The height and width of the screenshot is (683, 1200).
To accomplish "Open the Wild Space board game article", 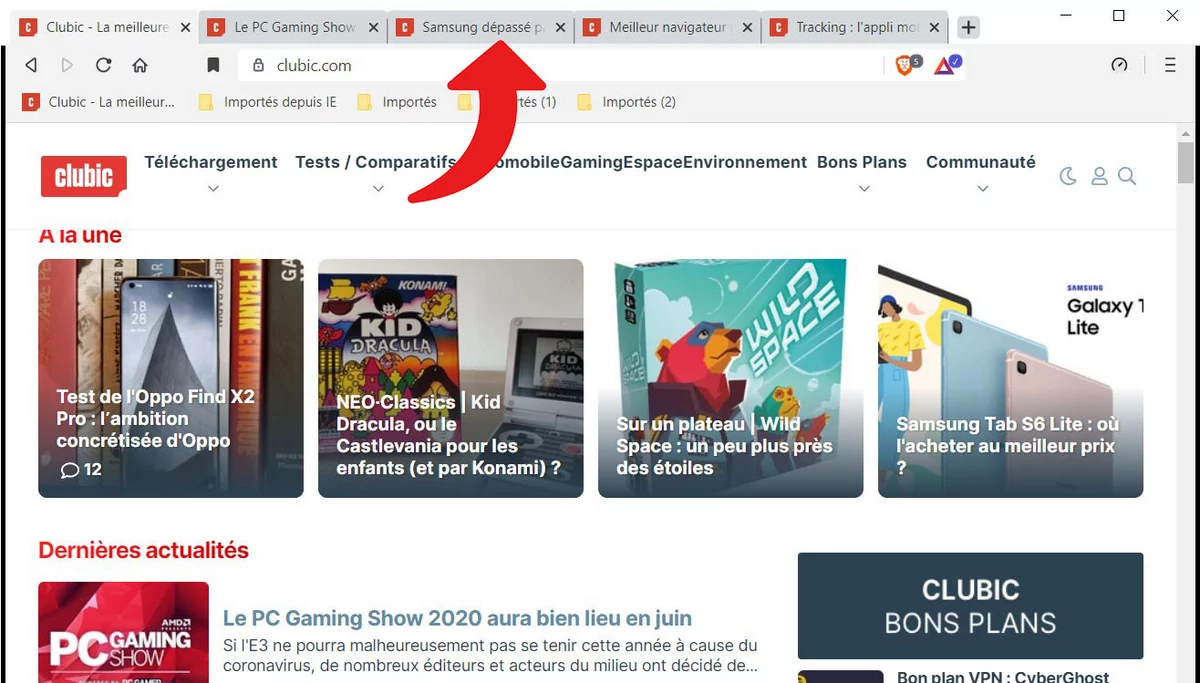I will pos(731,378).
